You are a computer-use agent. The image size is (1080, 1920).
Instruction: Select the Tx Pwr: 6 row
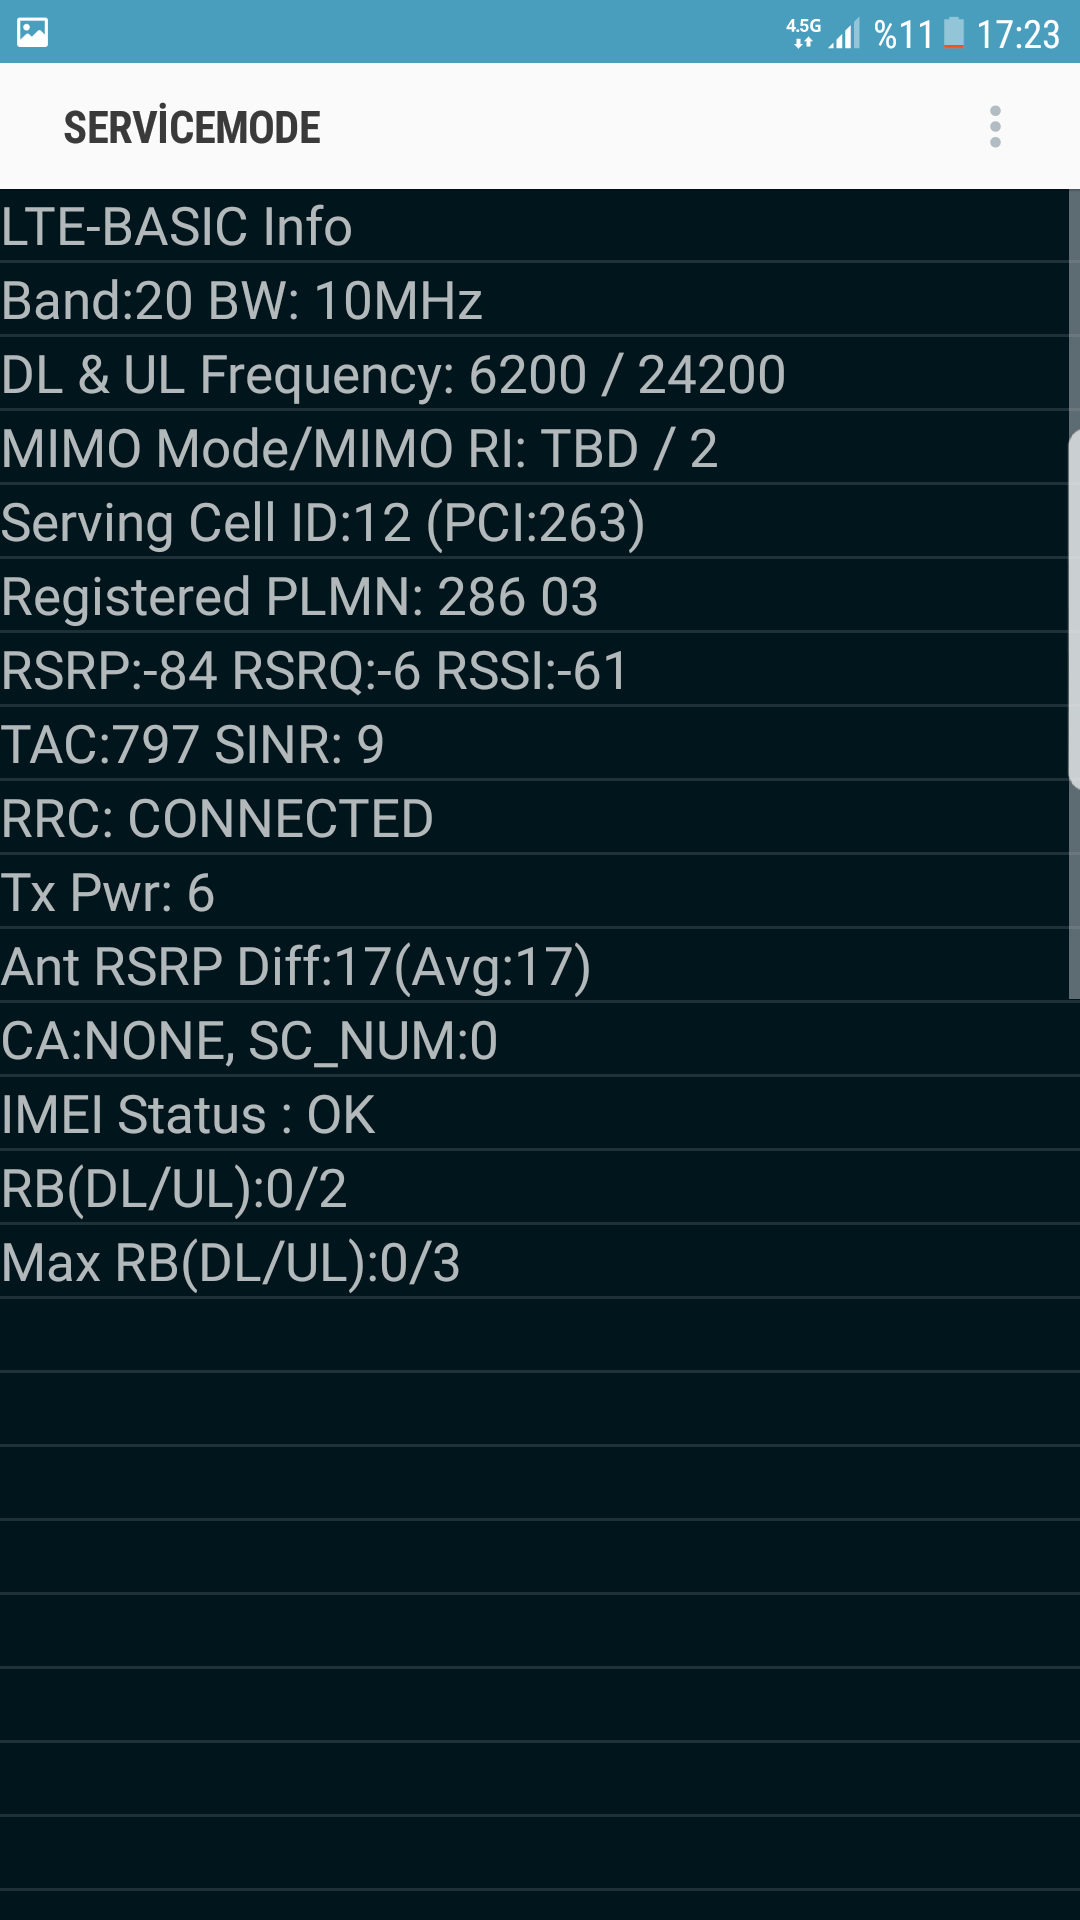pos(534,892)
